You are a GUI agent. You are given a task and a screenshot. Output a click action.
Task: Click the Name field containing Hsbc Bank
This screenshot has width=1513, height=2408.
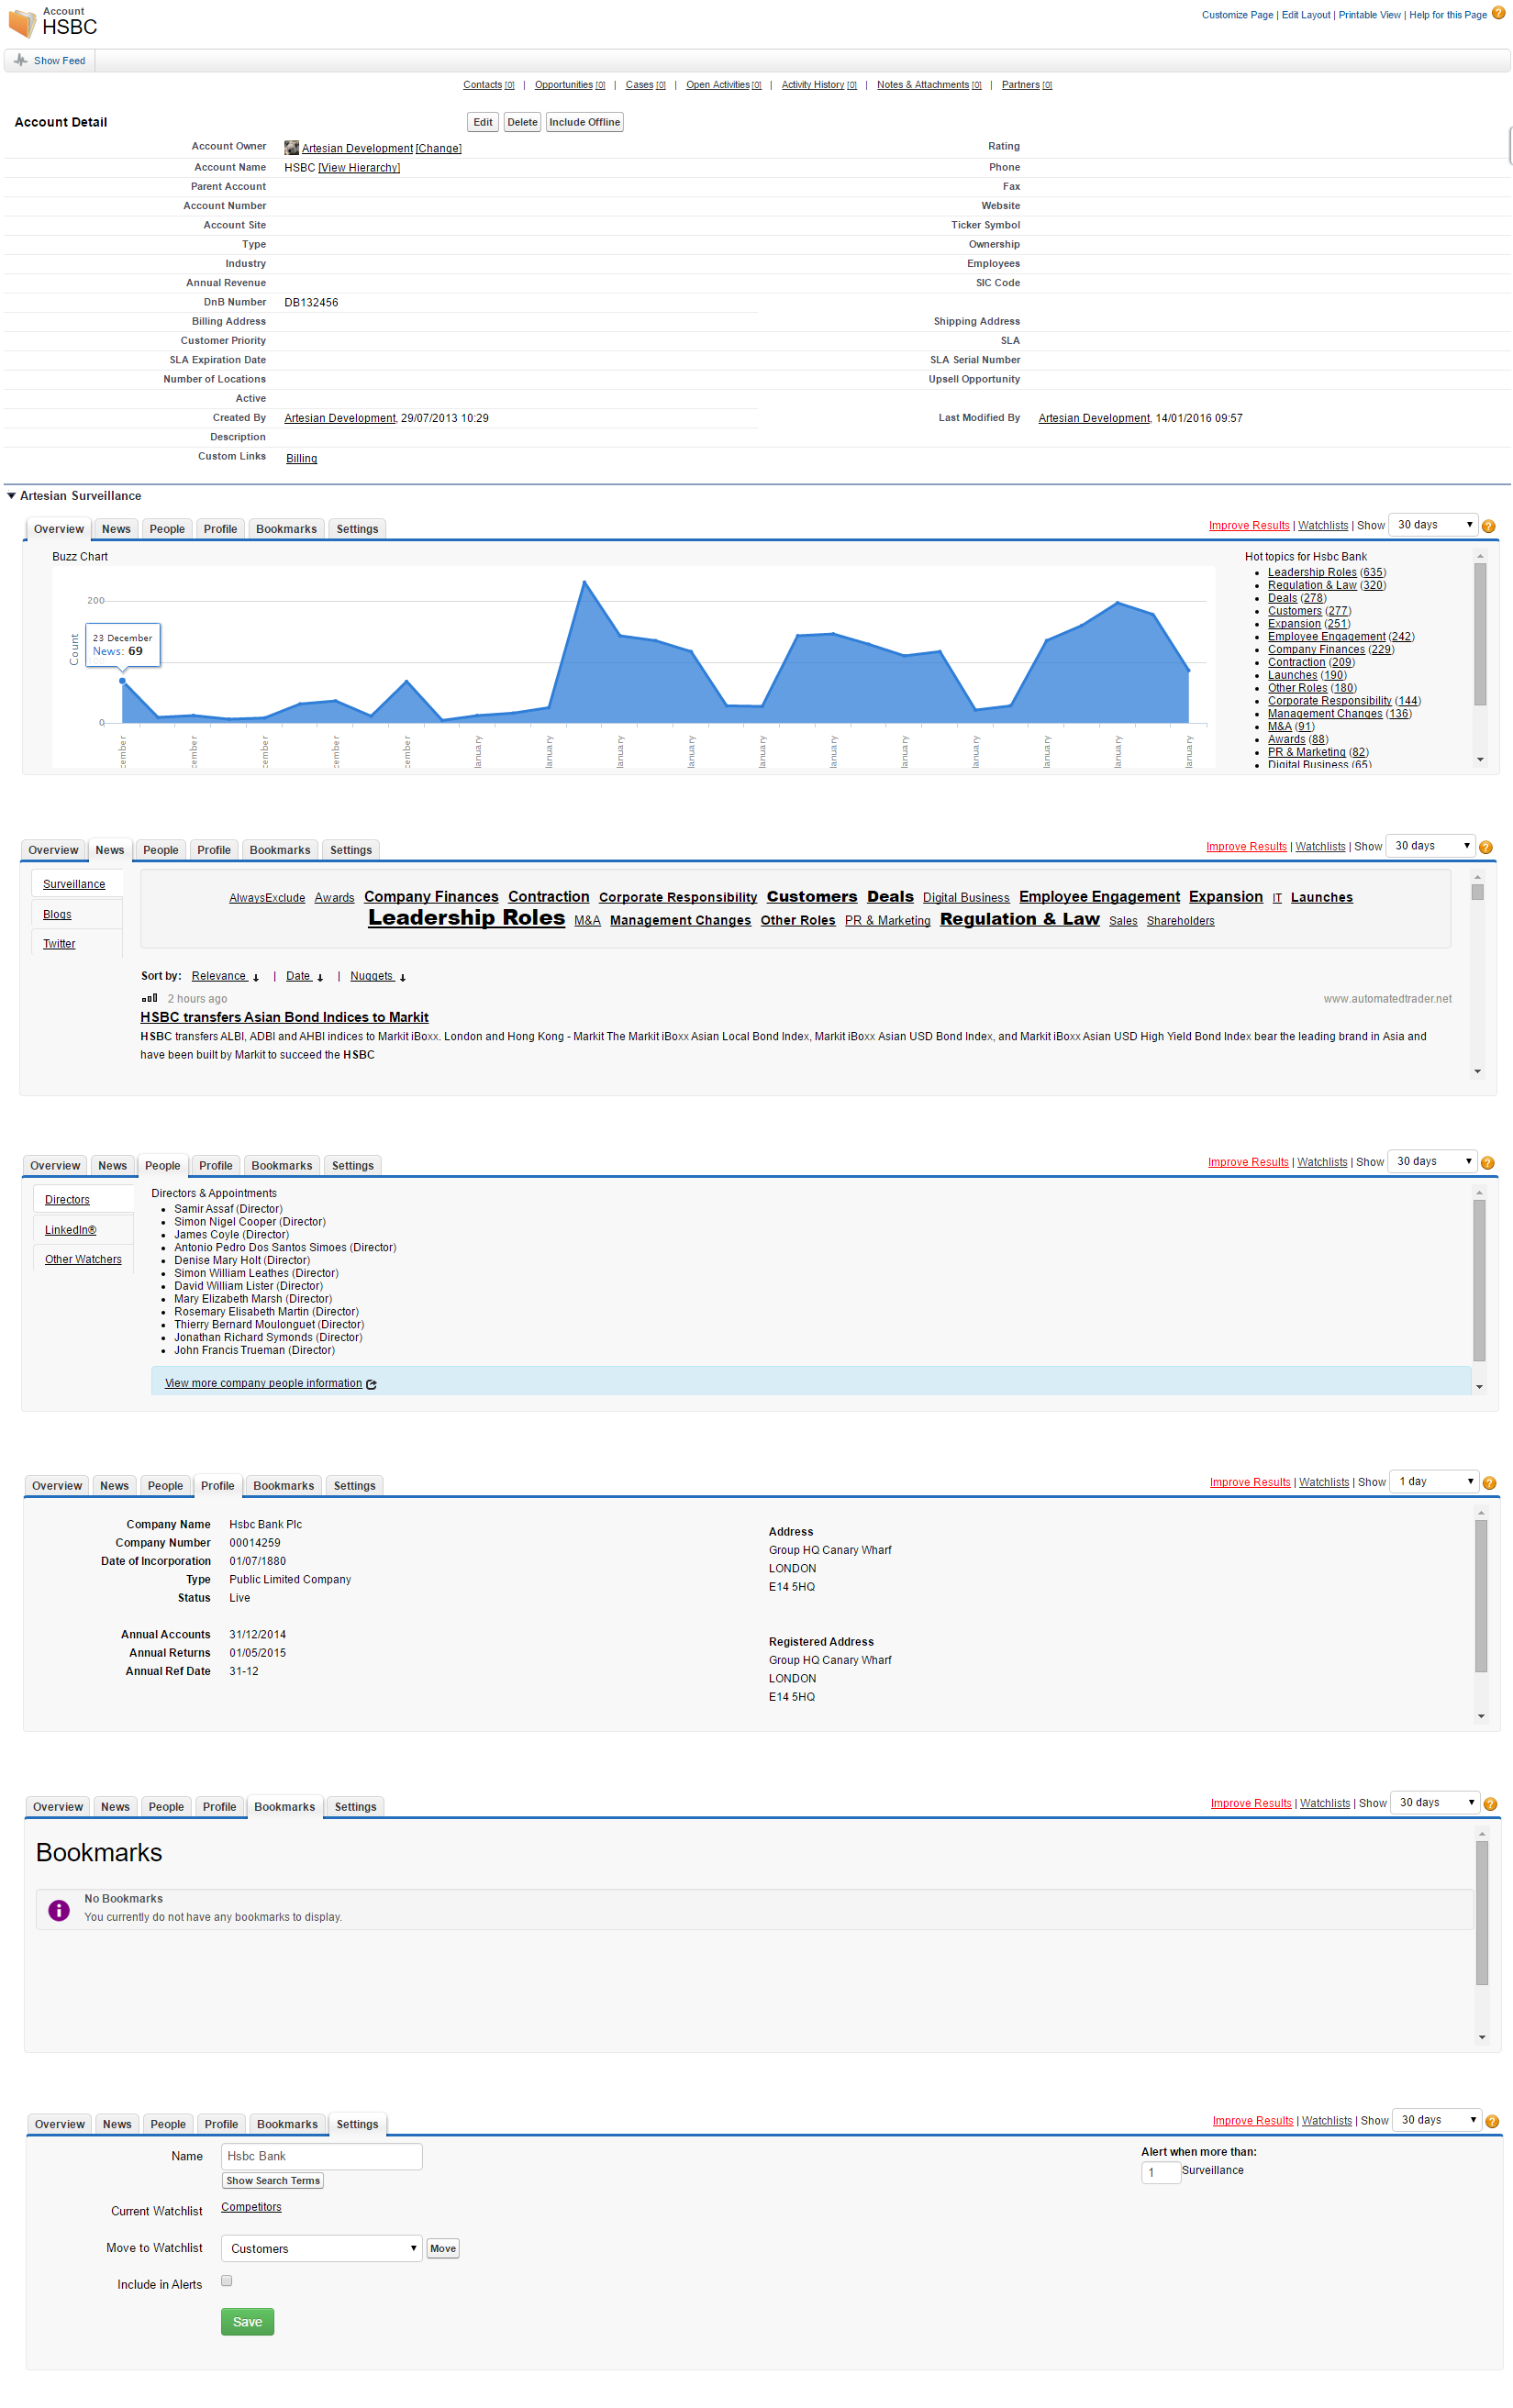point(321,2156)
